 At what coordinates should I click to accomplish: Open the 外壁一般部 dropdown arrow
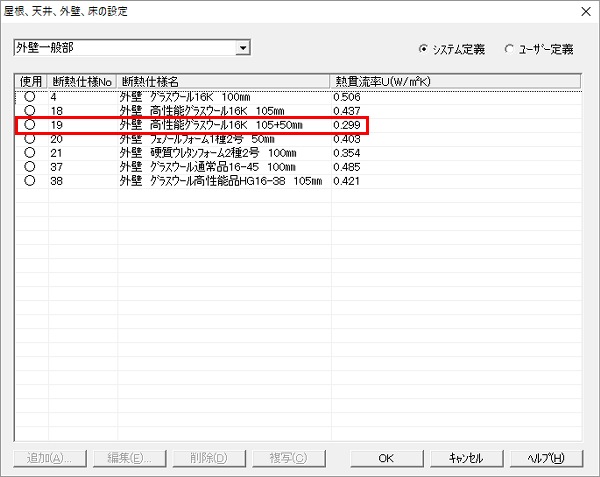tap(243, 48)
